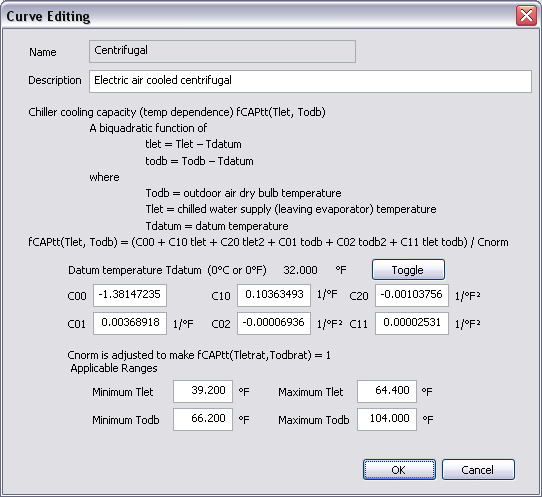Click the datum temperature 32.000 value
542x497 pixels.
(300, 270)
